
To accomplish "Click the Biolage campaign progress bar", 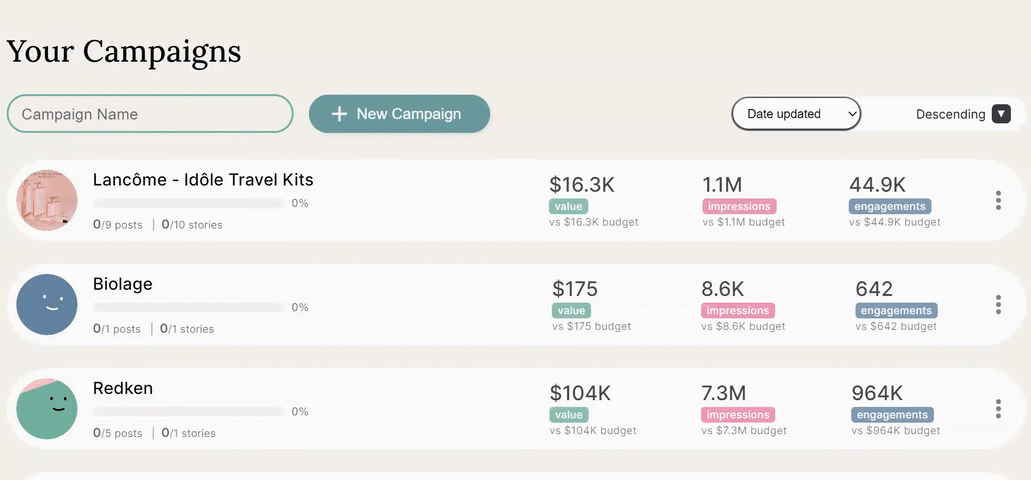I will coord(188,307).
